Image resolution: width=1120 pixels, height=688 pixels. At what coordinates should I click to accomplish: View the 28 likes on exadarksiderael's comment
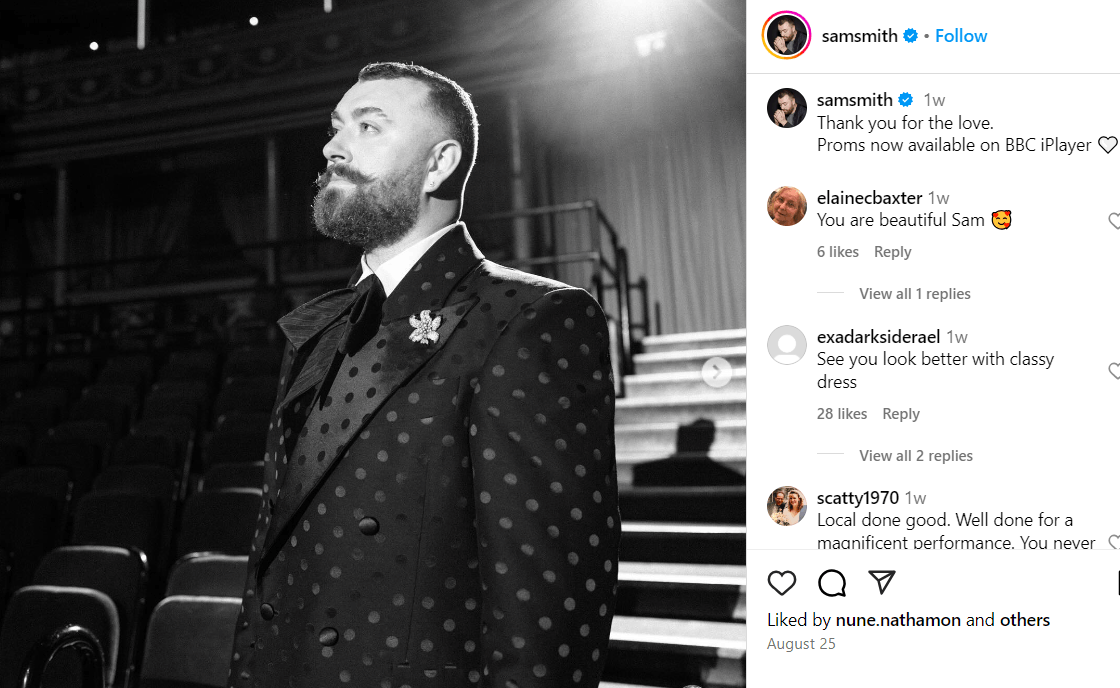point(842,414)
